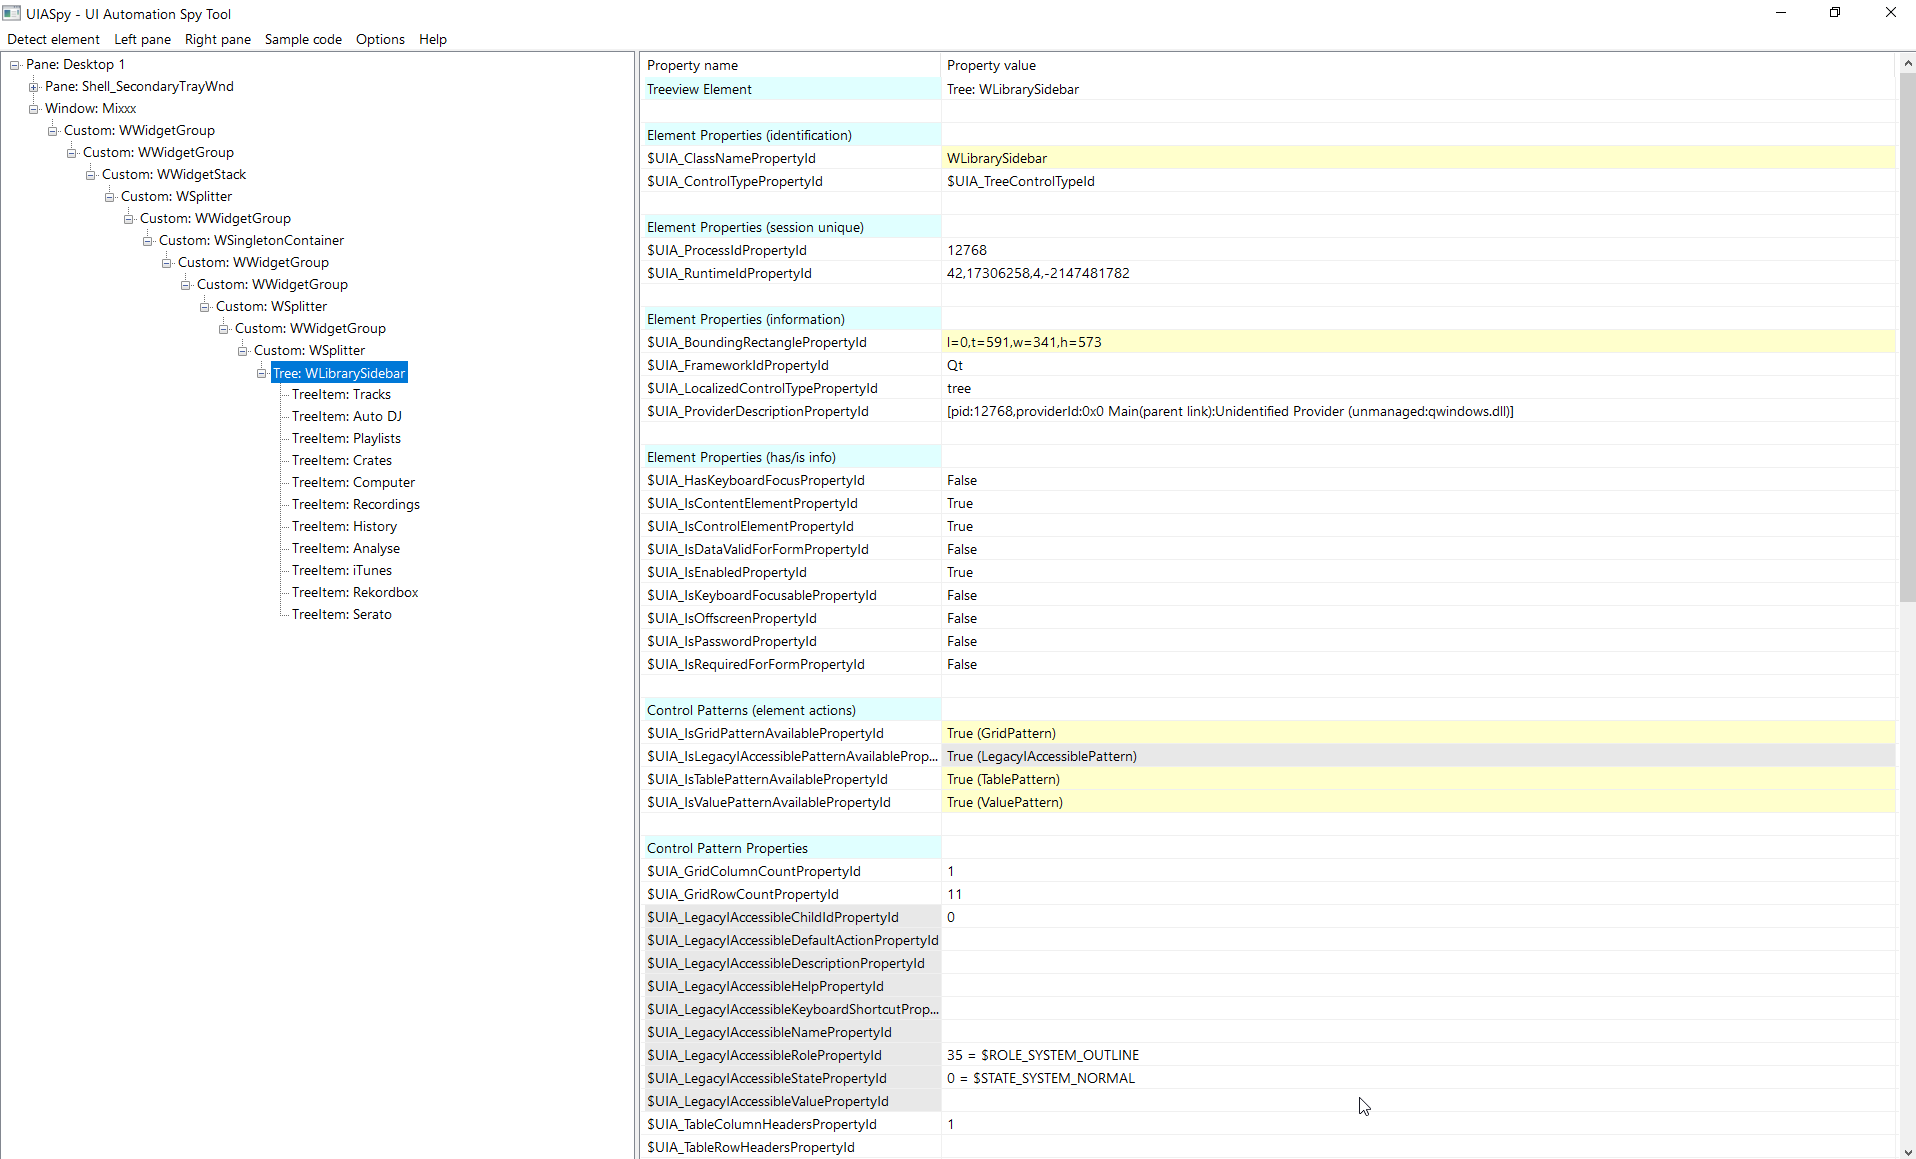Click the $UIA_TreeControlTypeId value

[1020, 182]
